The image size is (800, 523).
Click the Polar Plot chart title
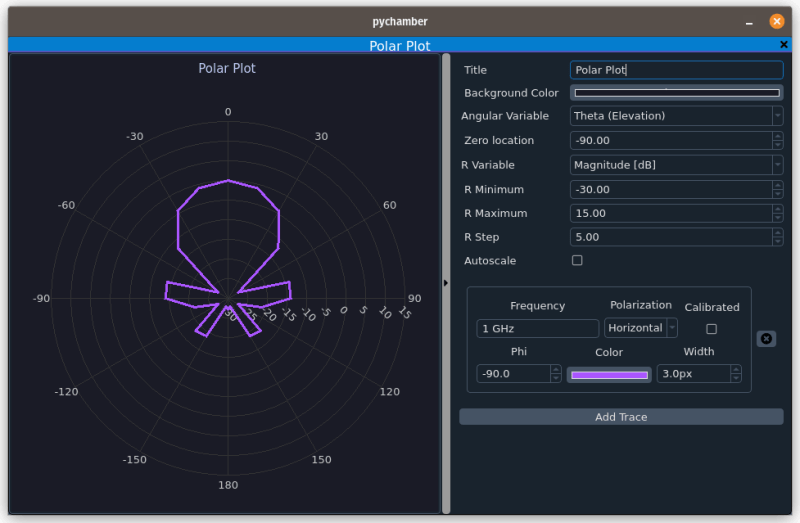coord(227,68)
